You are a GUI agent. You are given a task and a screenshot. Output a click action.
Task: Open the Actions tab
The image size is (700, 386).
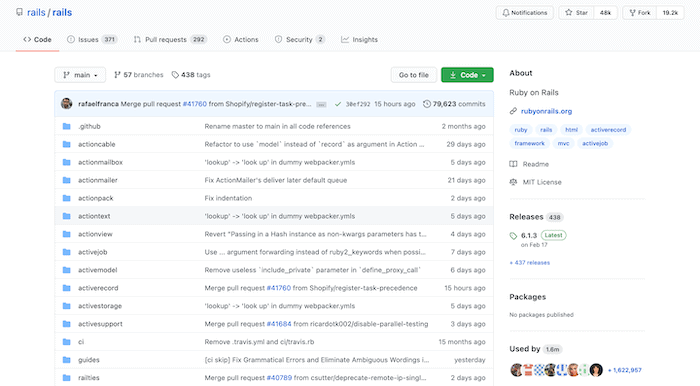point(241,39)
